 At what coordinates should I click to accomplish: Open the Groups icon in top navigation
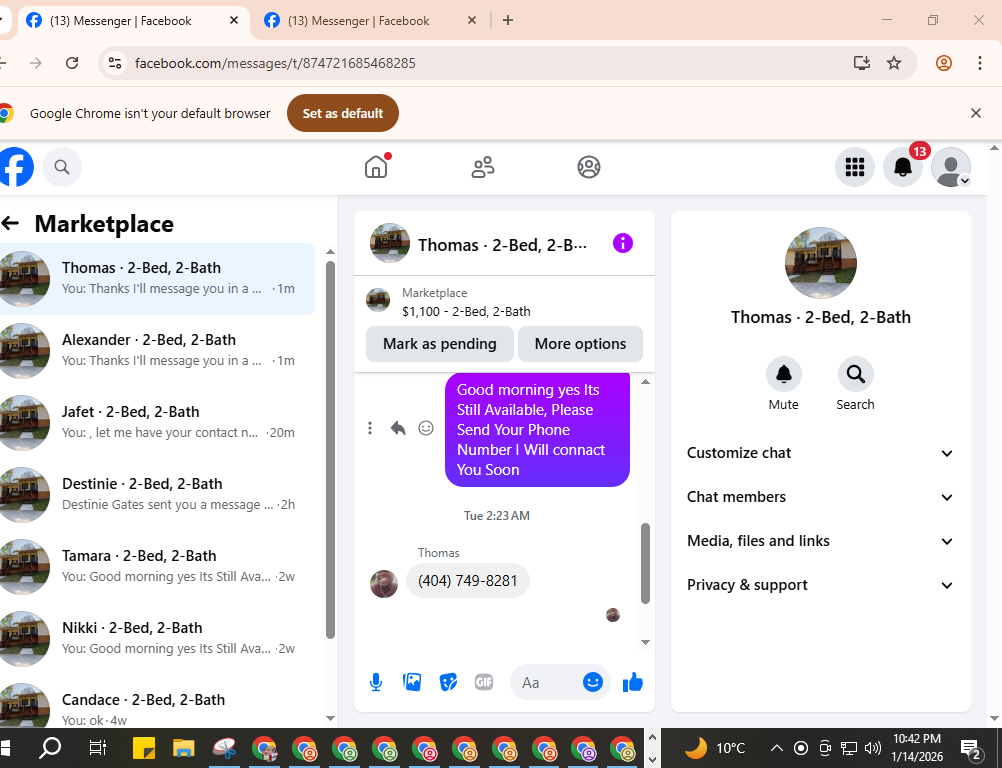[x=589, y=167]
